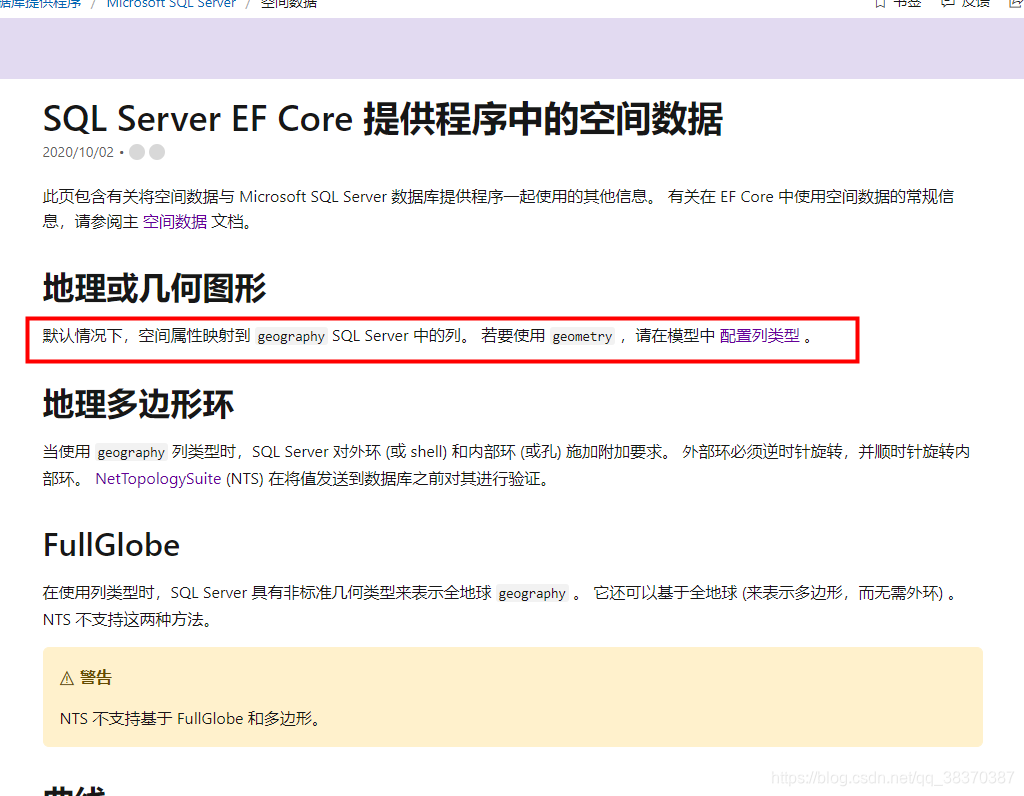Open feedback by clicking 反馈
The image size is (1024, 796).
(975, 3)
